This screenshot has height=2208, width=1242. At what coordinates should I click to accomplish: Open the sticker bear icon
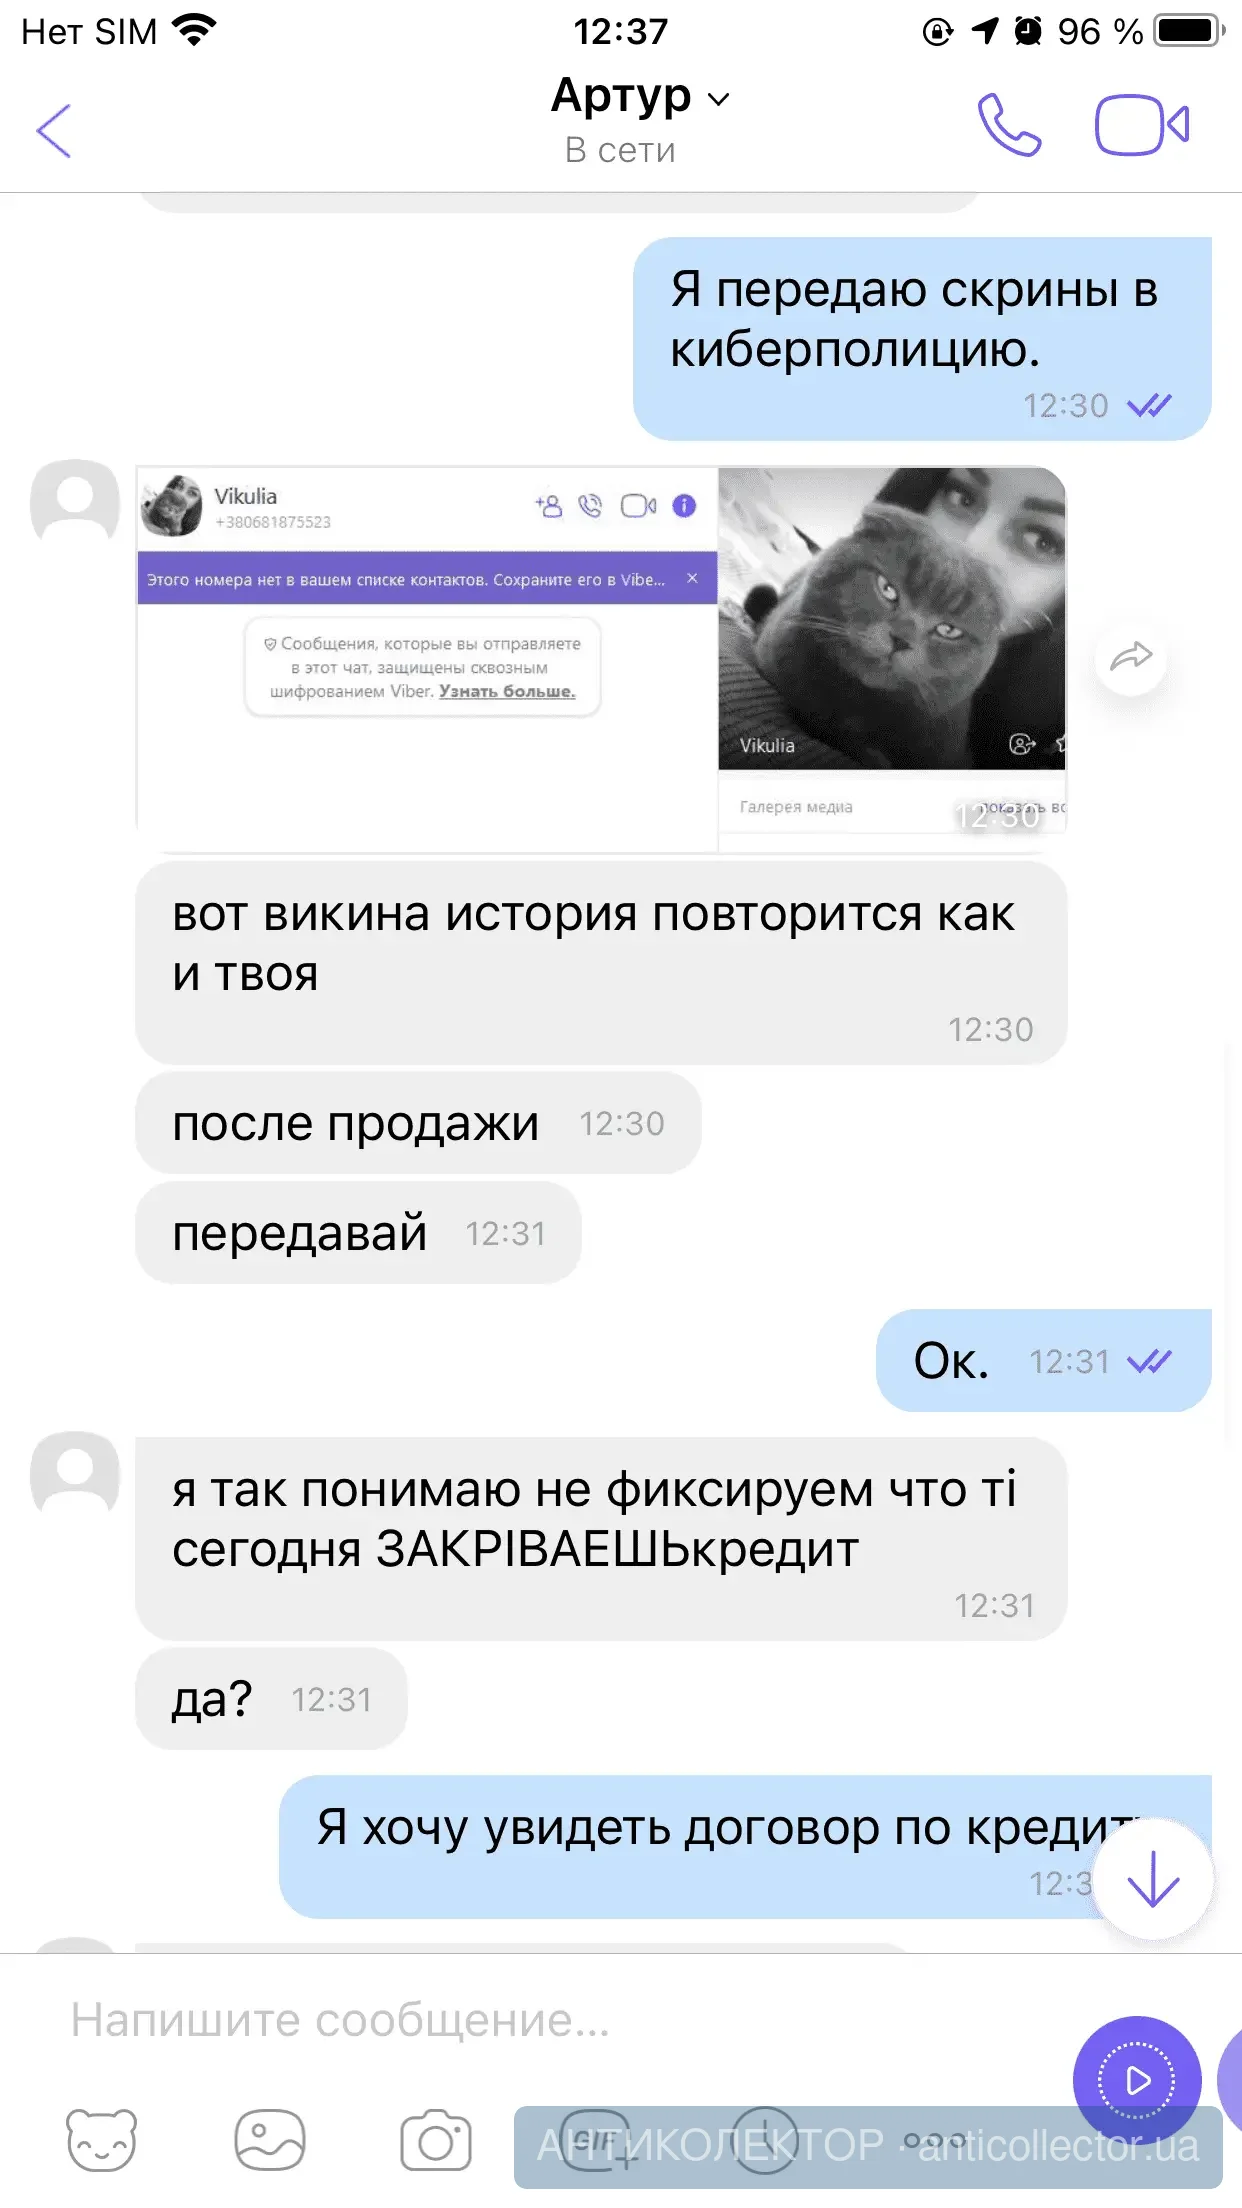click(x=101, y=2140)
